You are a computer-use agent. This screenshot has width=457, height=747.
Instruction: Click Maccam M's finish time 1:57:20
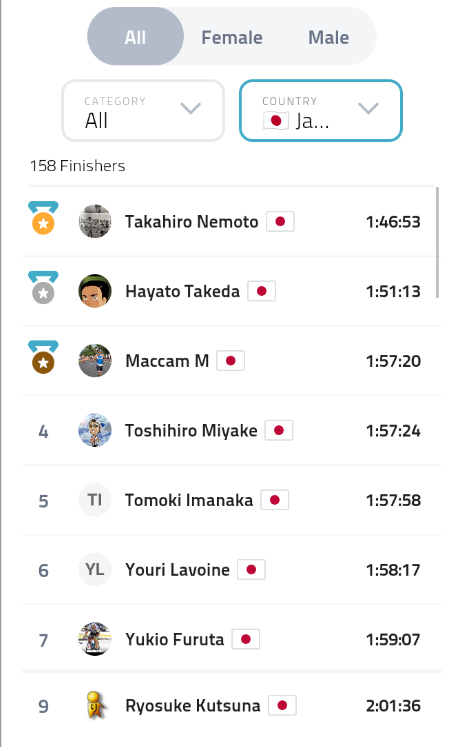(393, 361)
